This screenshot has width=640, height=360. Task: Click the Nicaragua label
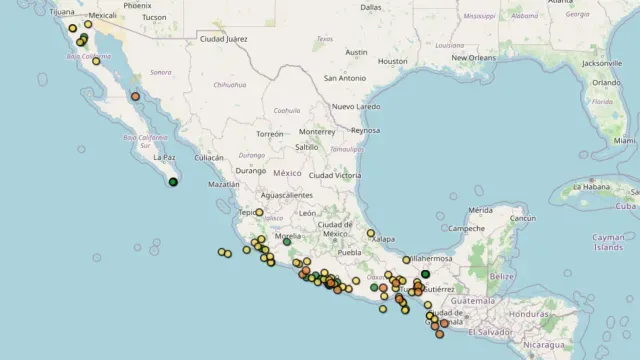[544, 345]
